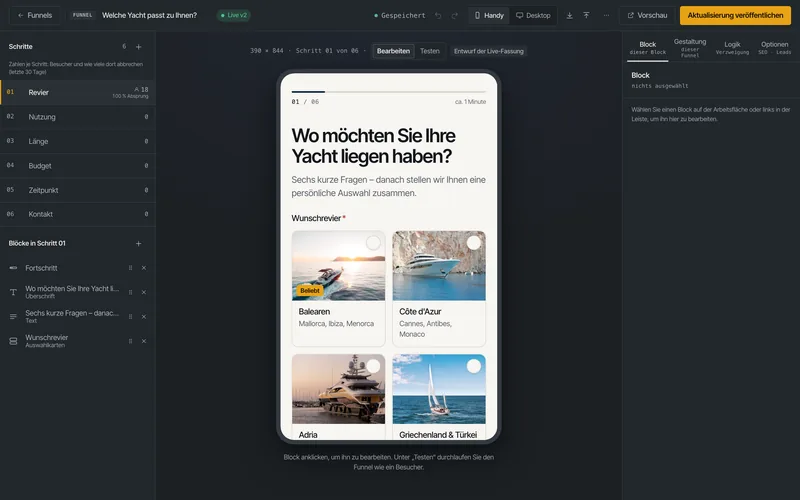Click the text lines block icon
Image resolution: width=800 pixels, height=500 pixels.
click(x=13, y=317)
